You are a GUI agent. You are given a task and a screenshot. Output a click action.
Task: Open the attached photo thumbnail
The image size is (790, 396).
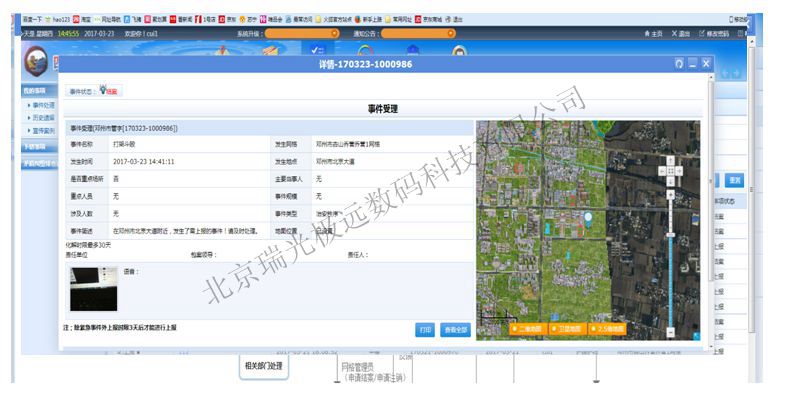(94, 289)
